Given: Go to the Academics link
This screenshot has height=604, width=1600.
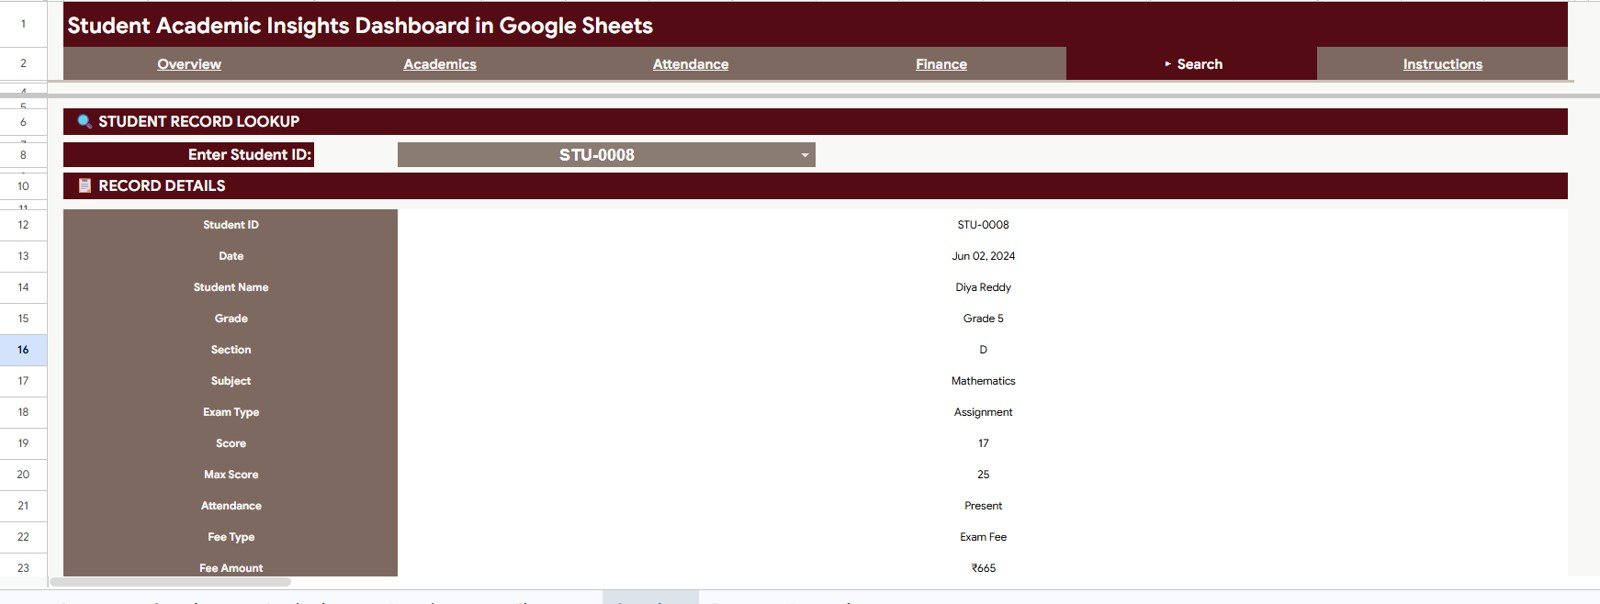Looking at the screenshot, I should [440, 64].
